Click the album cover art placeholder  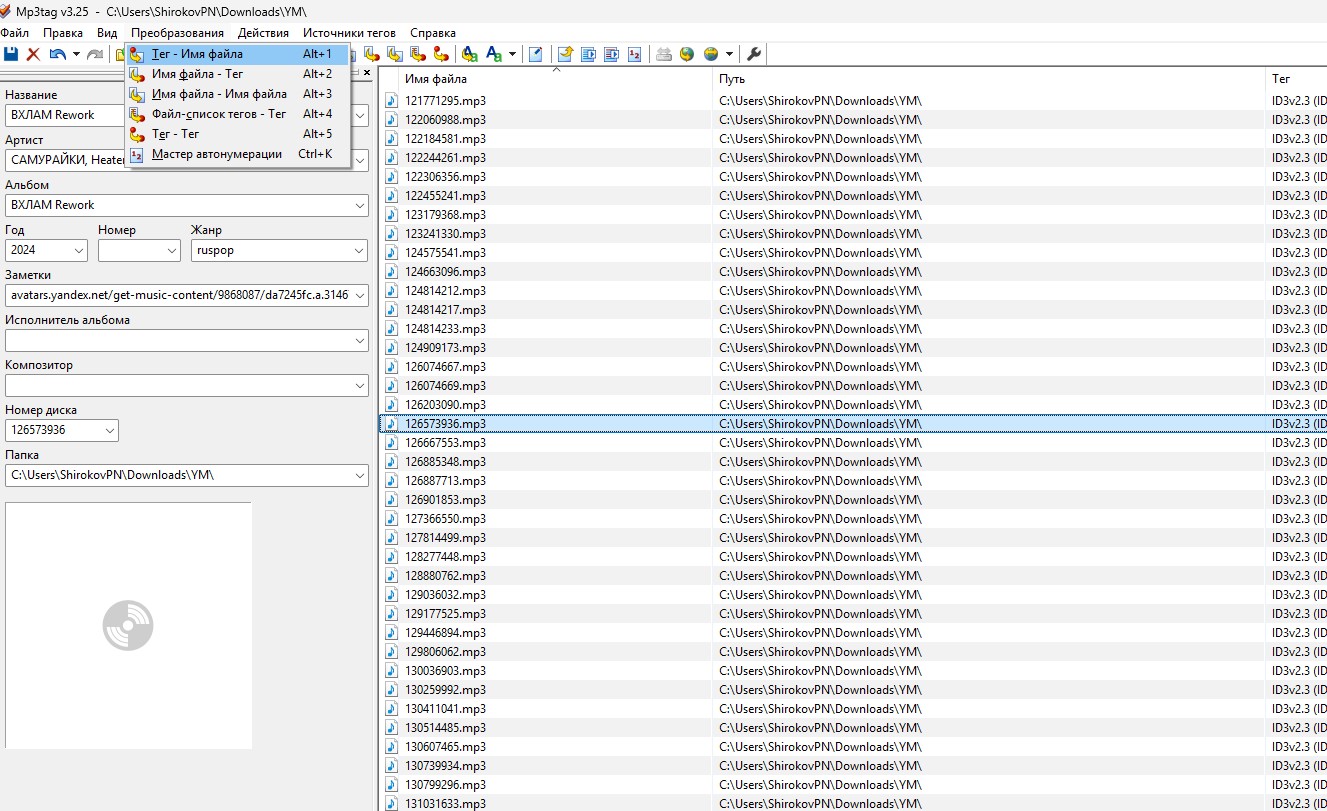click(x=128, y=625)
